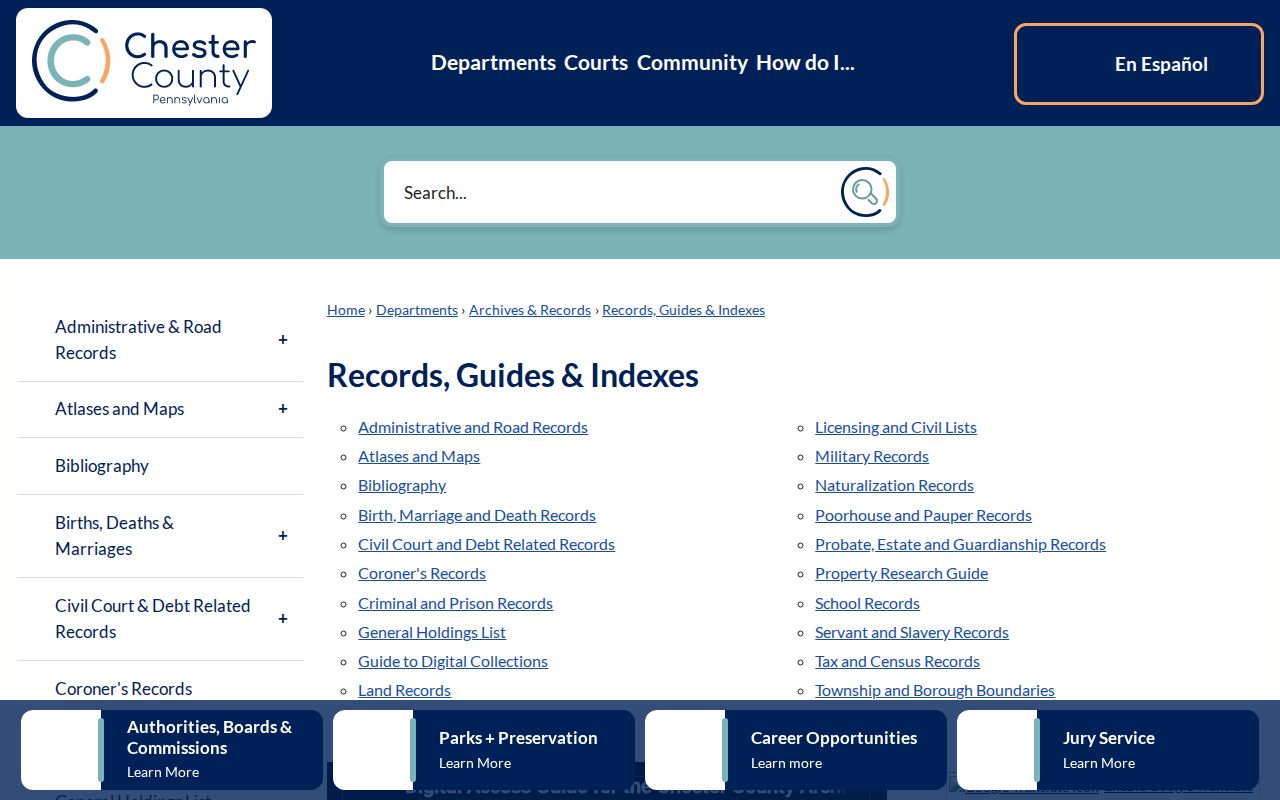1280x800 pixels.
Task: Open Property Research Guide link
Action: coord(901,573)
